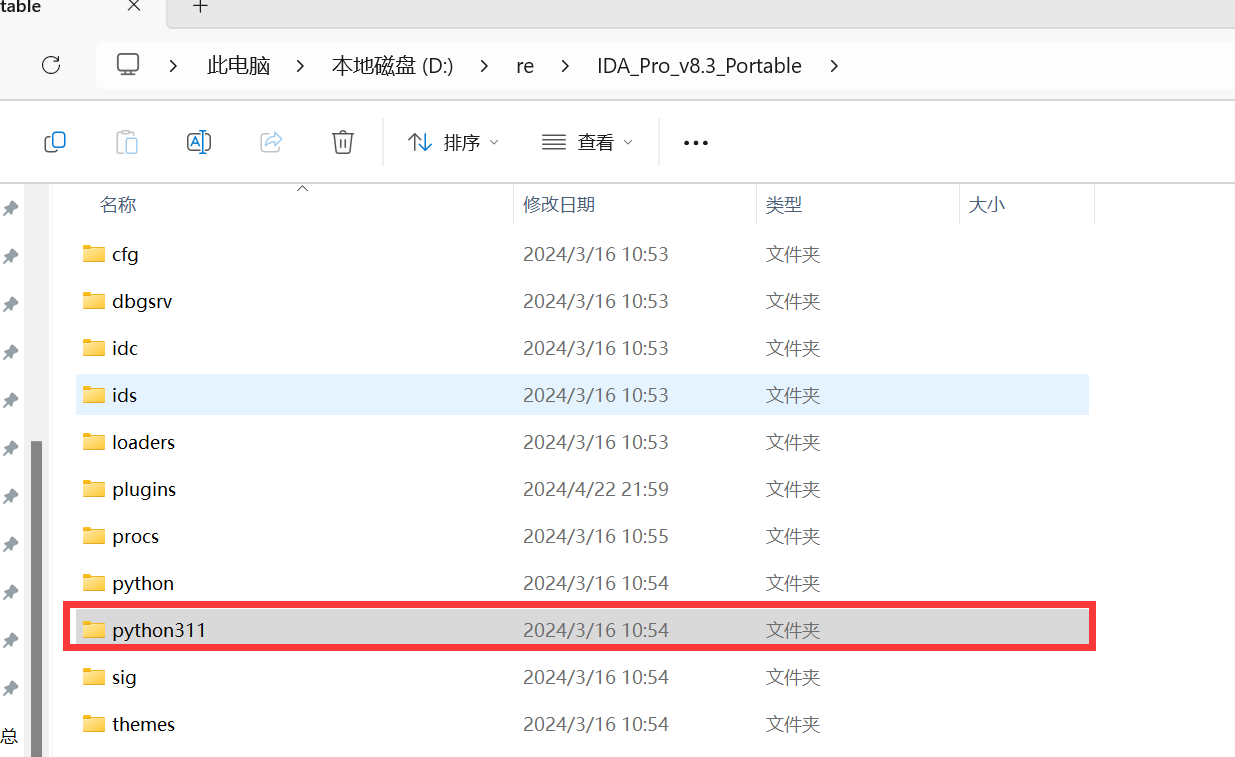This screenshot has height=757, width=1235.
Task: Select the dbgsrv folder name
Action: tap(142, 301)
